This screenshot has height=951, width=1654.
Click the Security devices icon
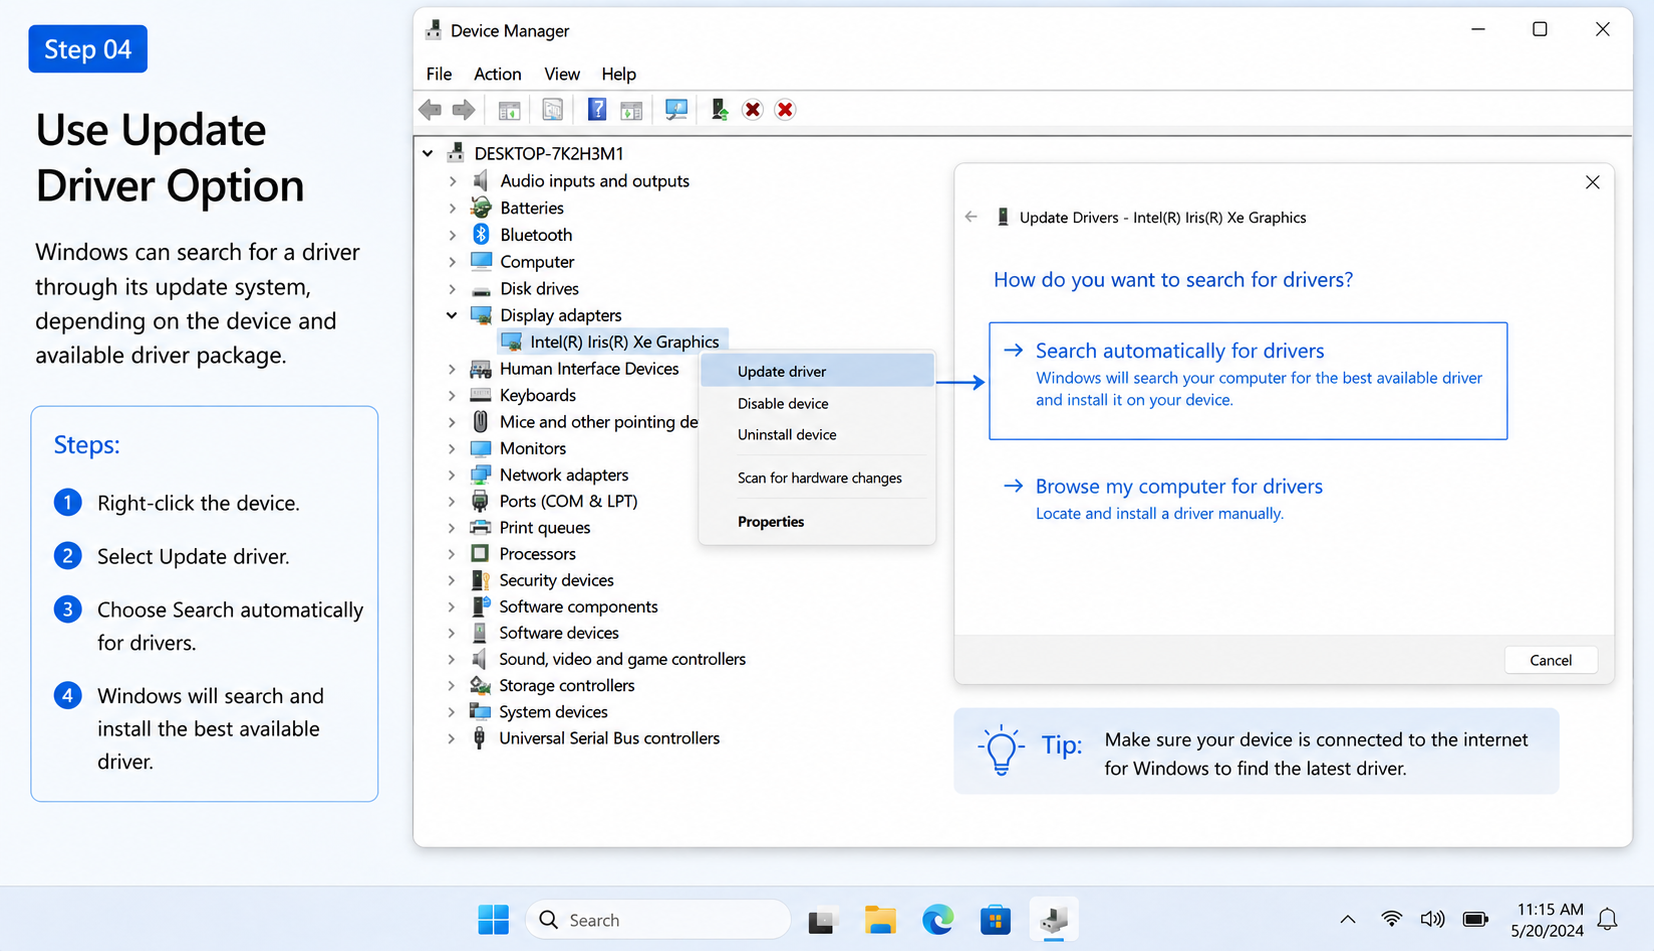(480, 580)
